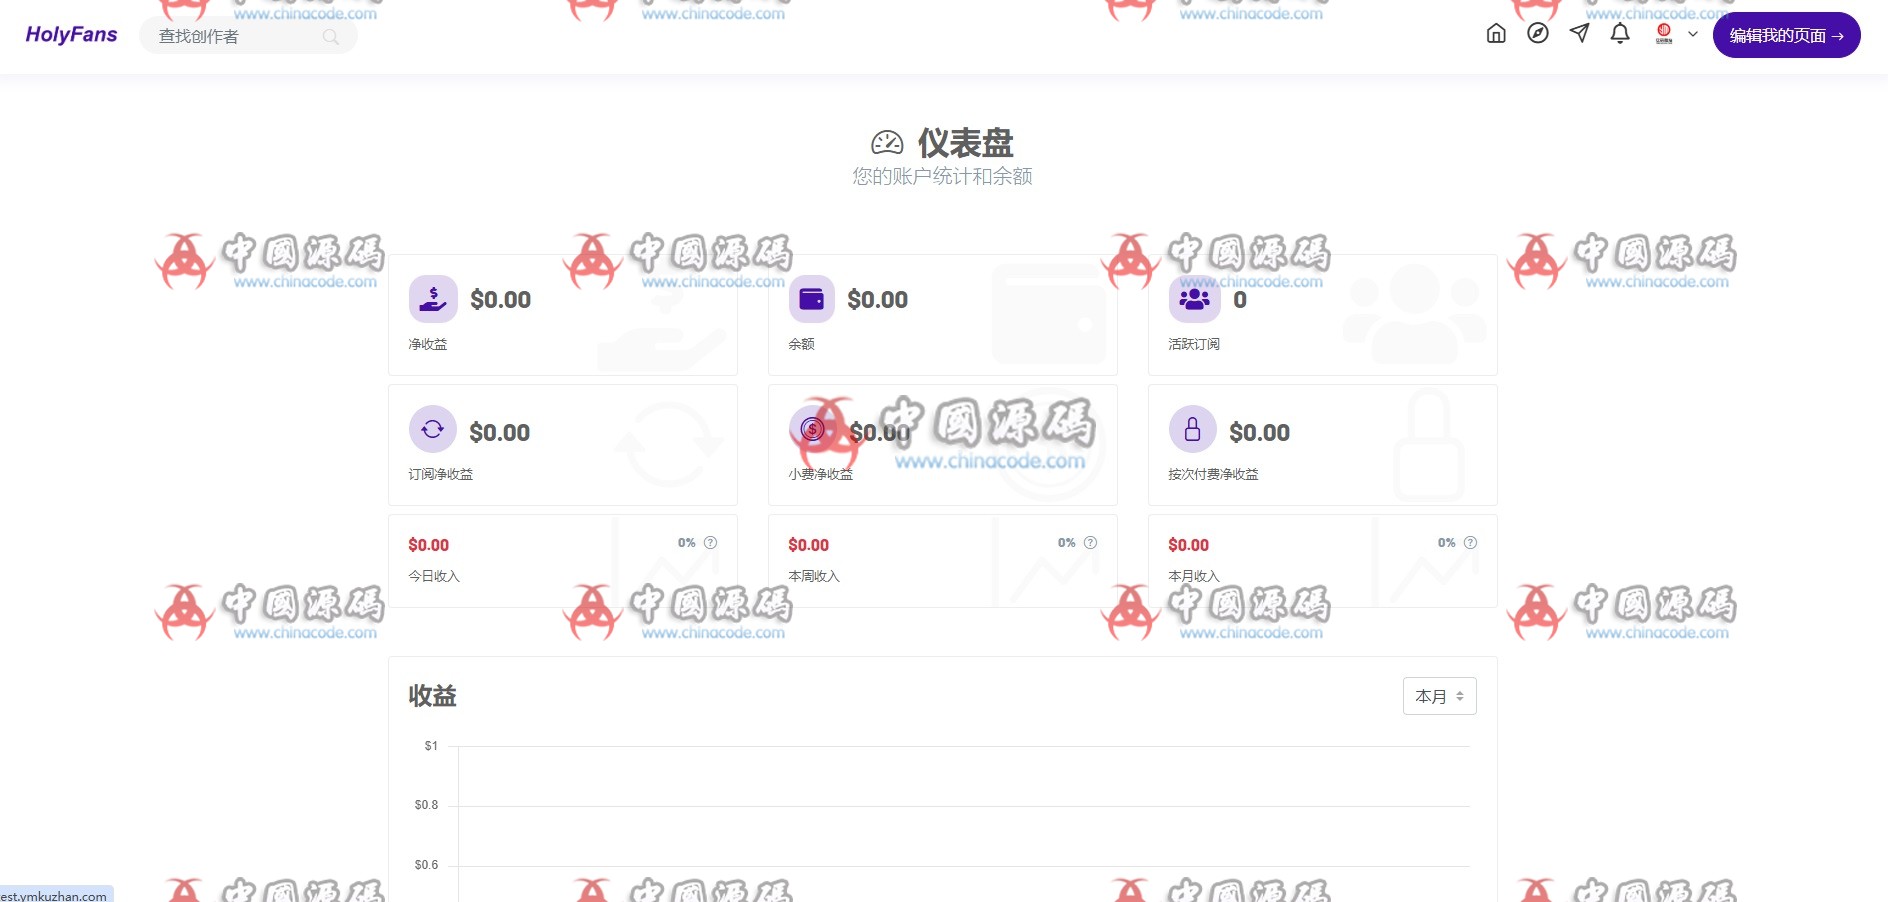Screen dimensions: 1888x902
Task: Open the home icon in header
Action: (x=1496, y=34)
